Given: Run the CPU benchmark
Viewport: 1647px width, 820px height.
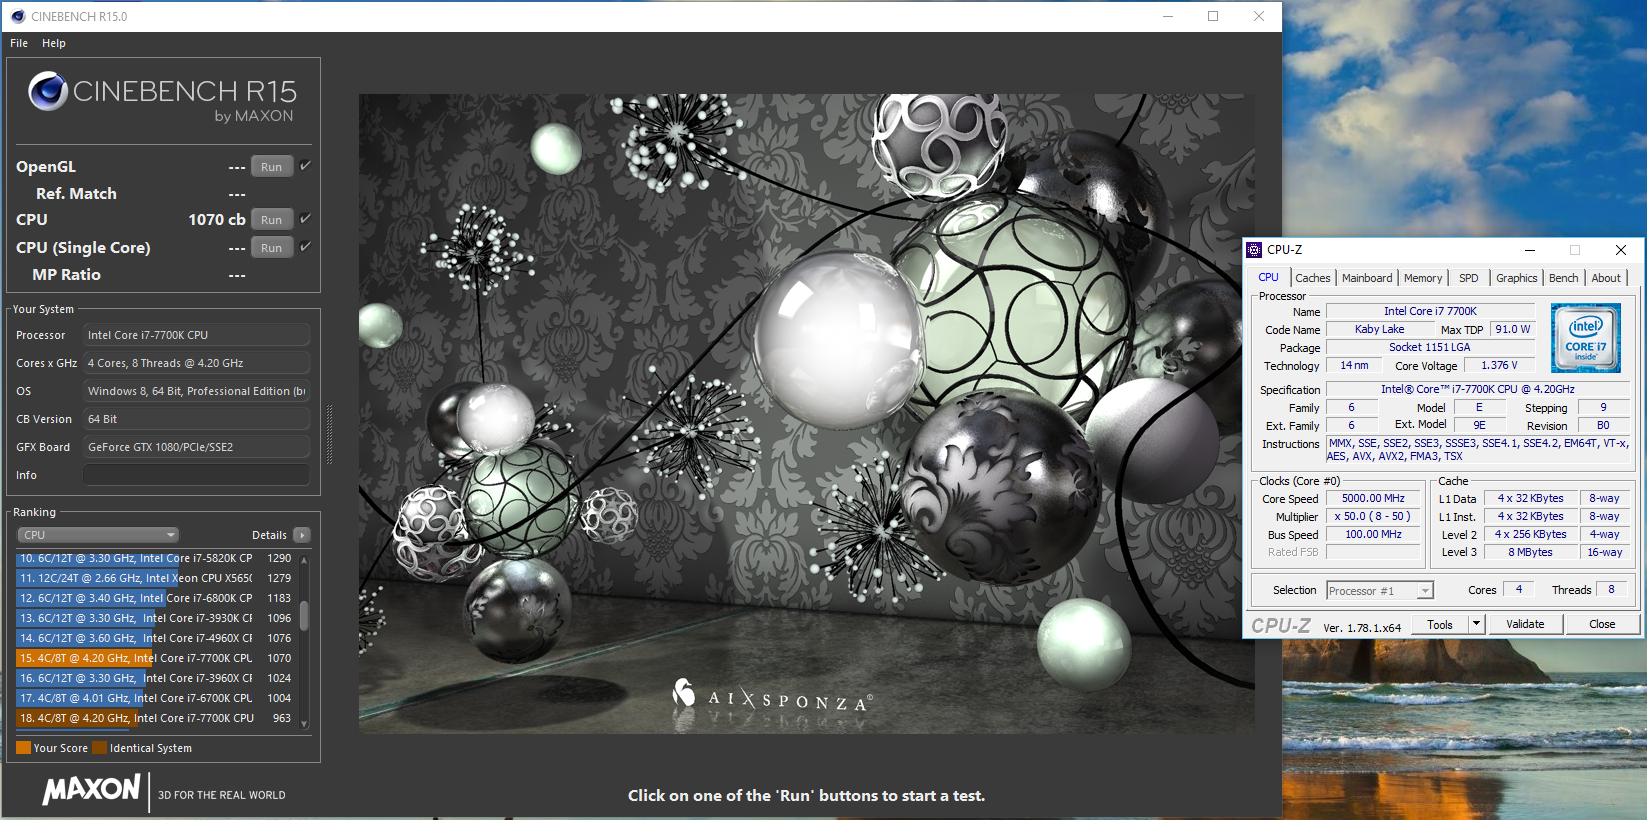Looking at the screenshot, I should pos(271,220).
